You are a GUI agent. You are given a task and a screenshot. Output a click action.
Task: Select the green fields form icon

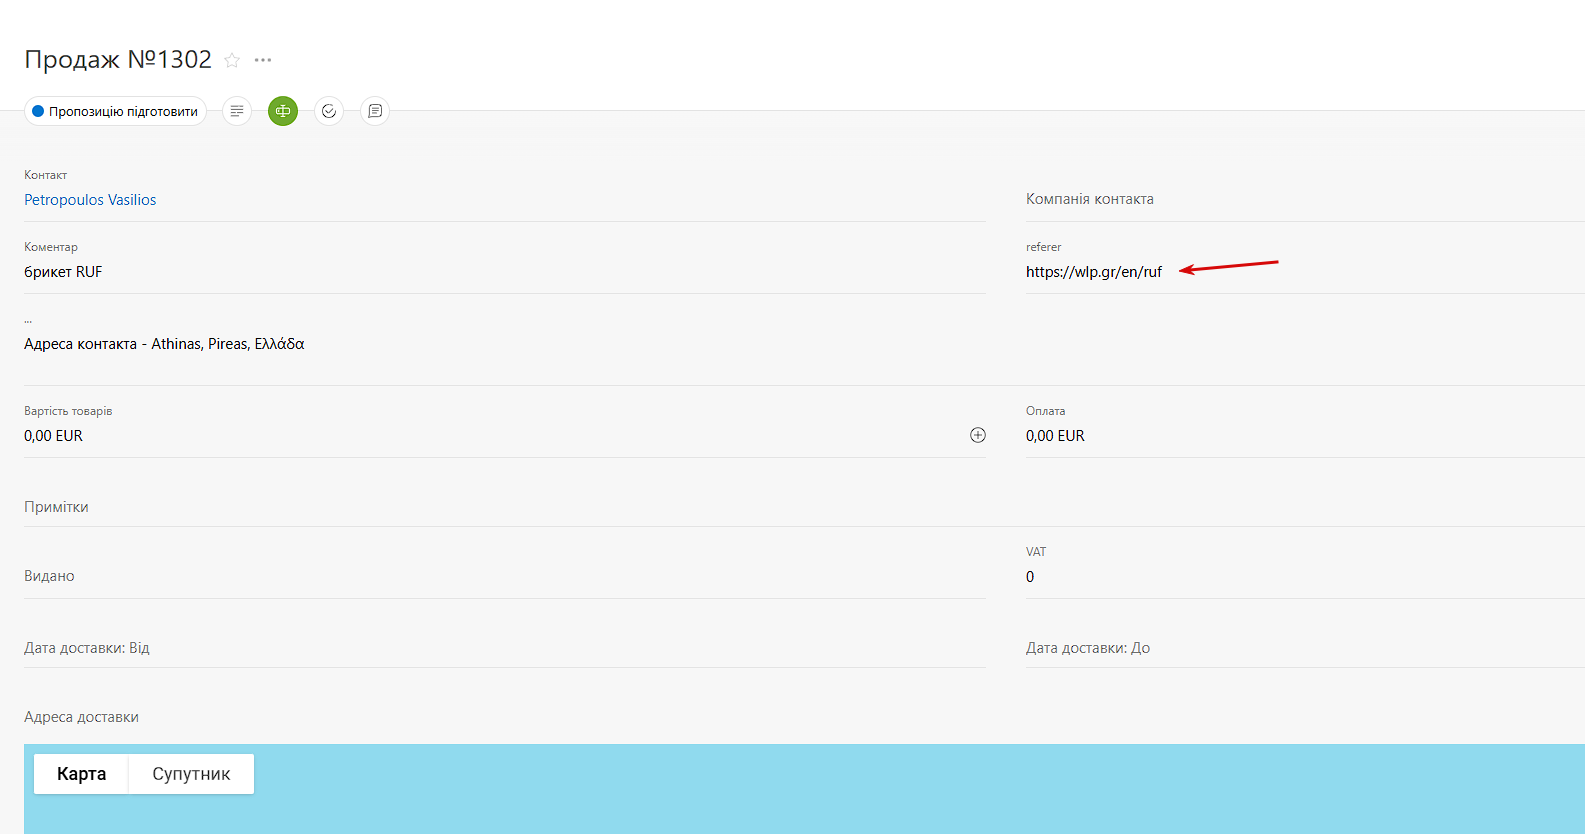[283, 111]
